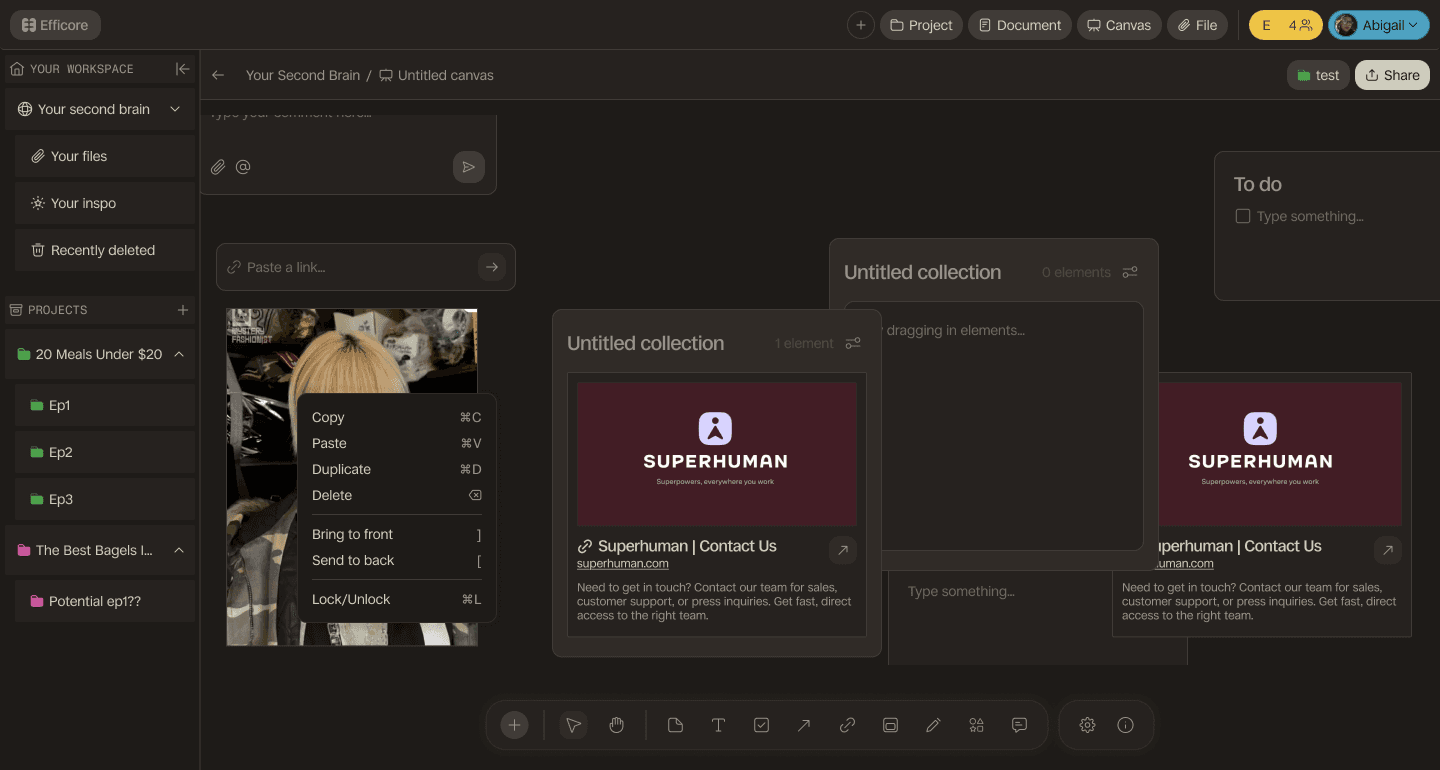Click the Type something note field below the collection
1440x770 pixels.
point(961,591)
